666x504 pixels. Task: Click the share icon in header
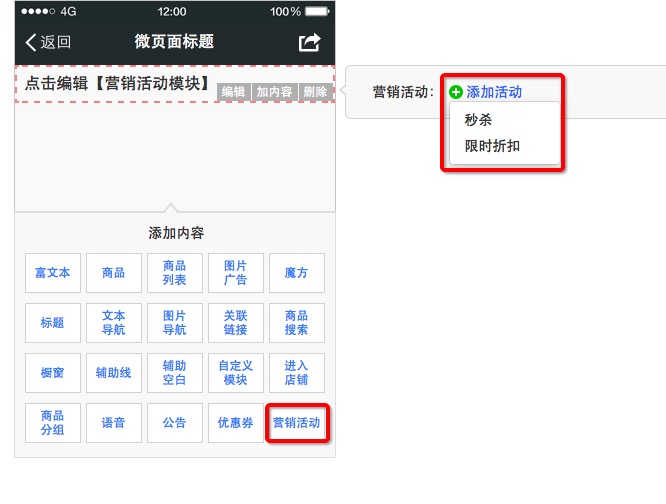[x=309, y=42]
